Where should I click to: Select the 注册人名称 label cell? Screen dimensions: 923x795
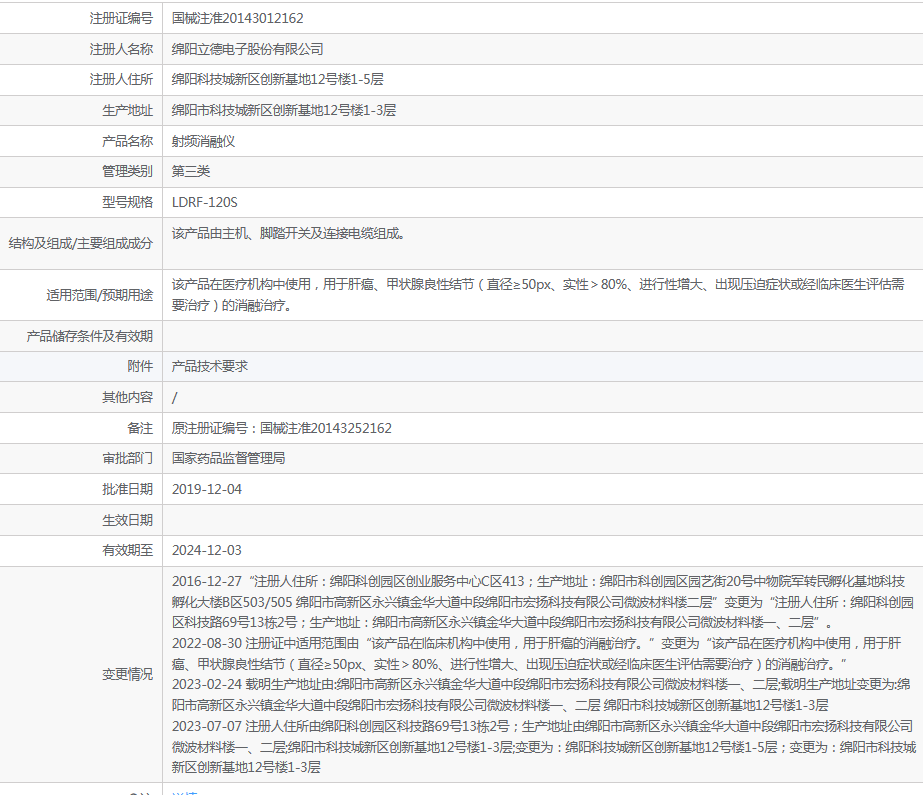[x=121, y=49]
